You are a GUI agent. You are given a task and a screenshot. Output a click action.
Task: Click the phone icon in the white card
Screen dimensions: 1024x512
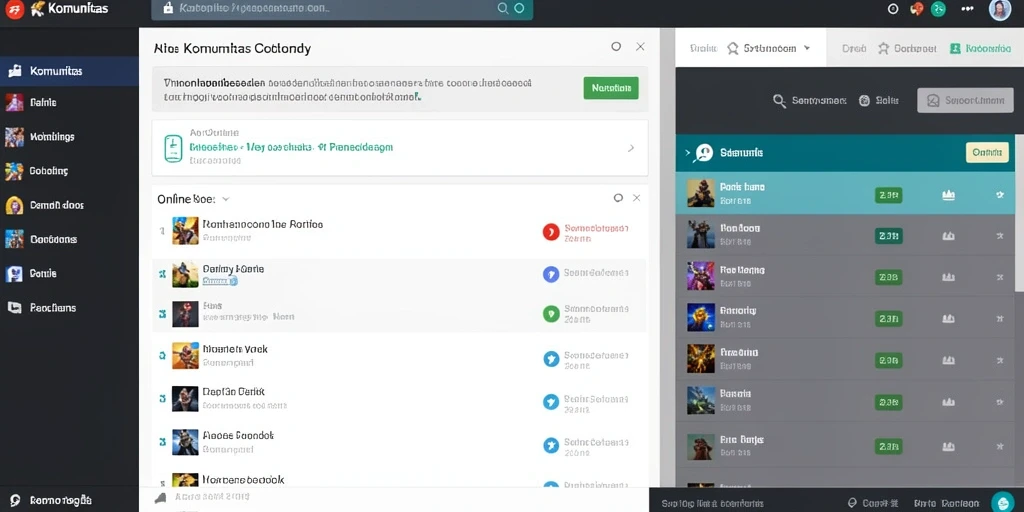[173, 148]
